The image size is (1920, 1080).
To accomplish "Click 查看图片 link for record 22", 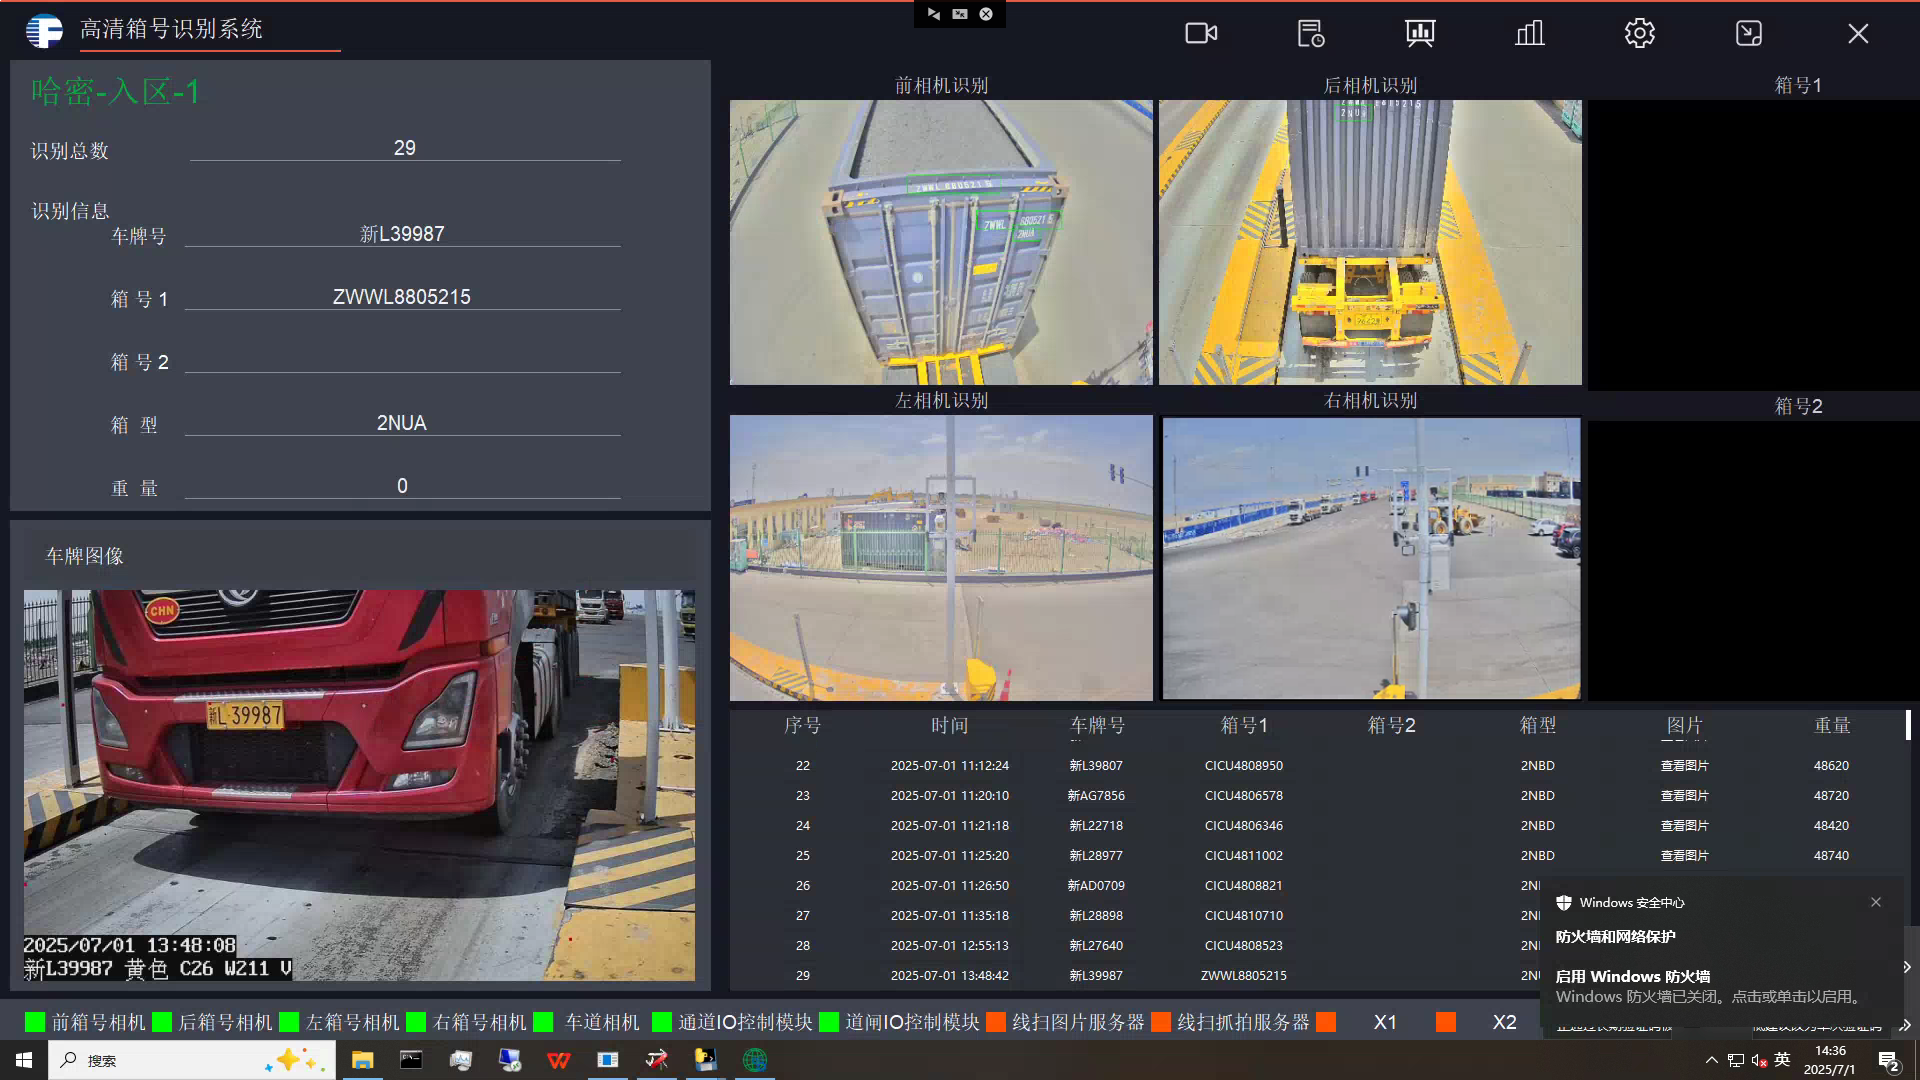I will pyautogui.click(x=1684, y=766).
